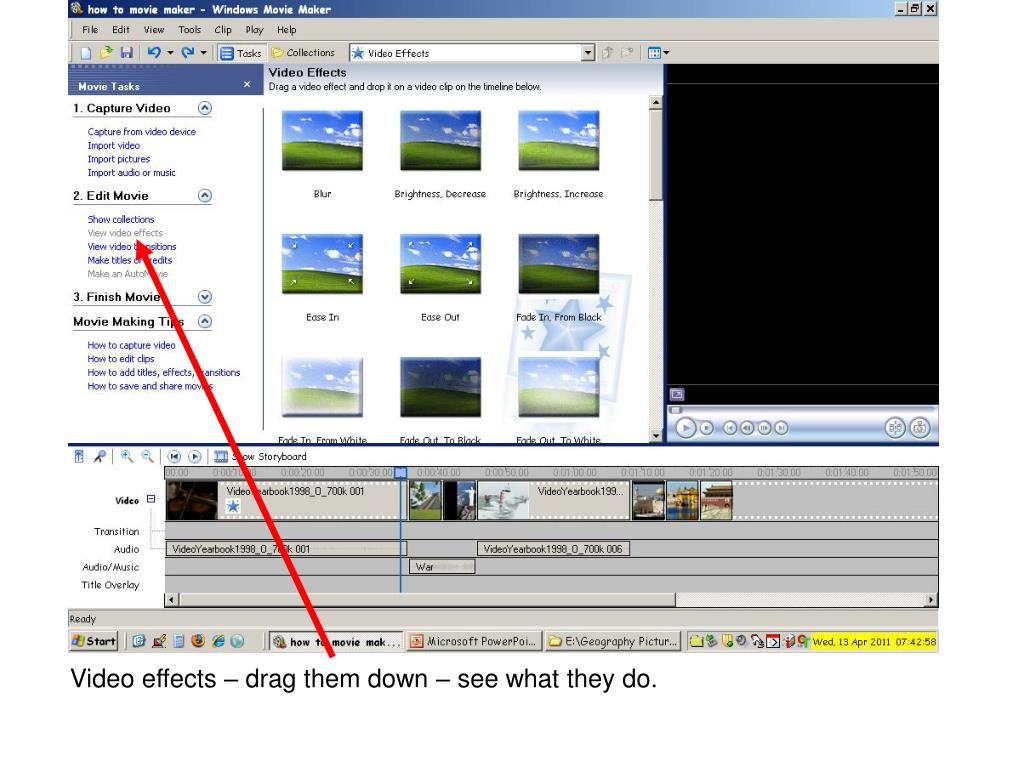
Task: Toggle the Collections pane button
Action: 303,53
